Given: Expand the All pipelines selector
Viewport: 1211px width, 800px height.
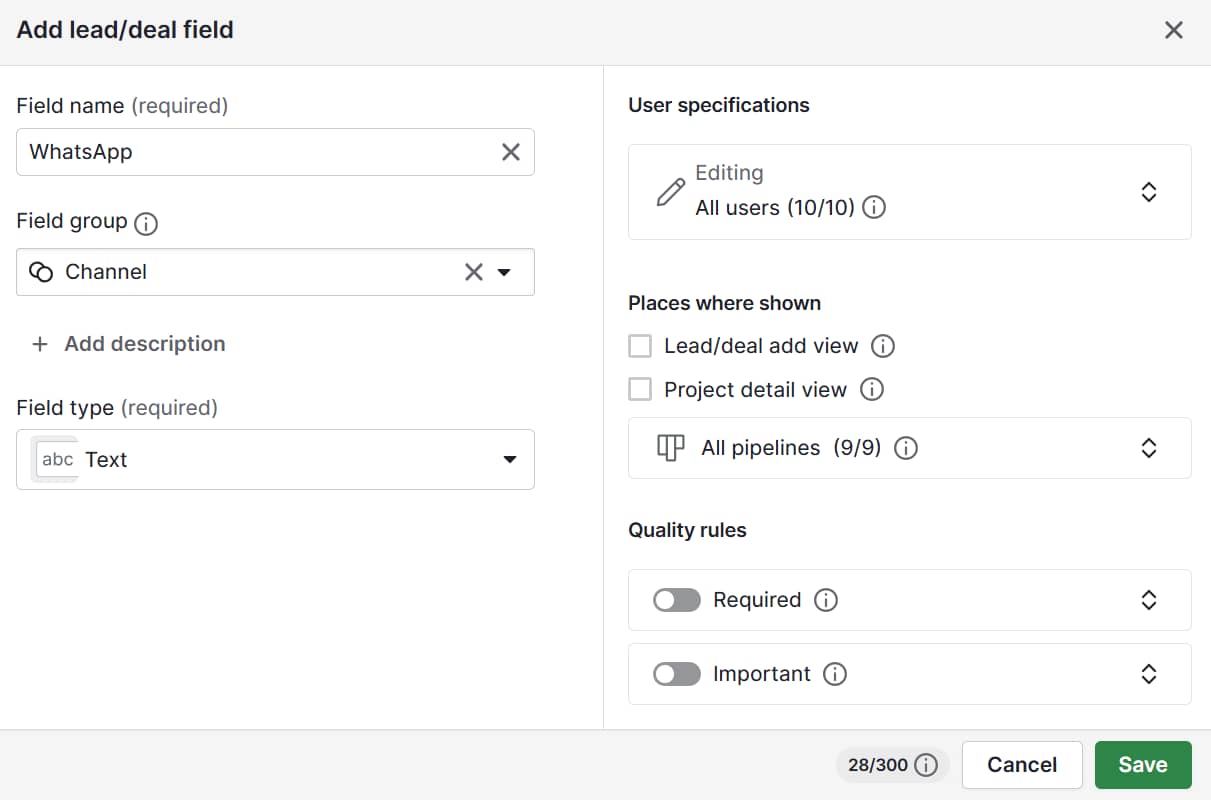Looking at the screenshot, I should (x=1148, y=448).
